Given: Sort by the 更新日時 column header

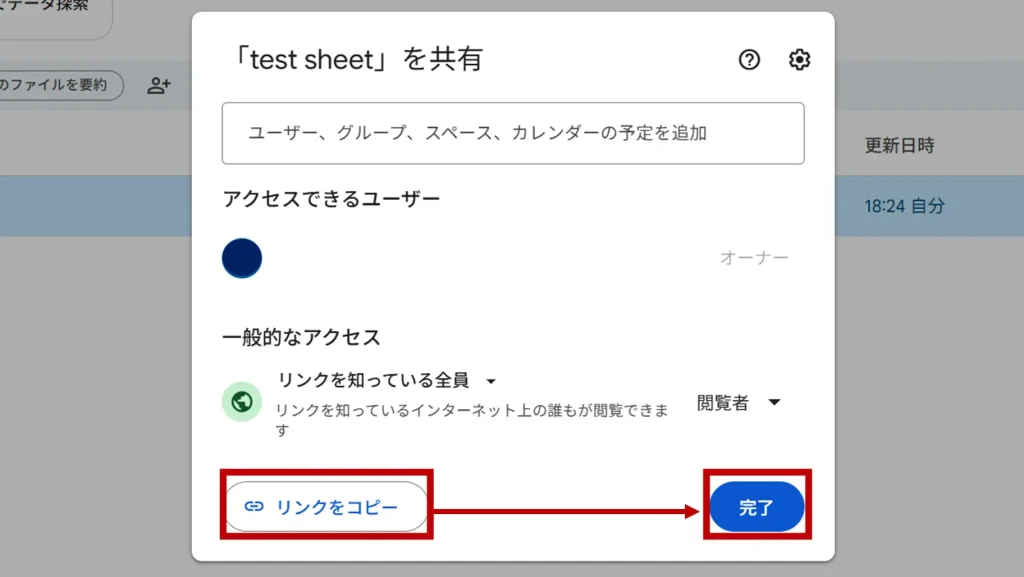Looking at the screenshot, I should click(x=899, y=146).
